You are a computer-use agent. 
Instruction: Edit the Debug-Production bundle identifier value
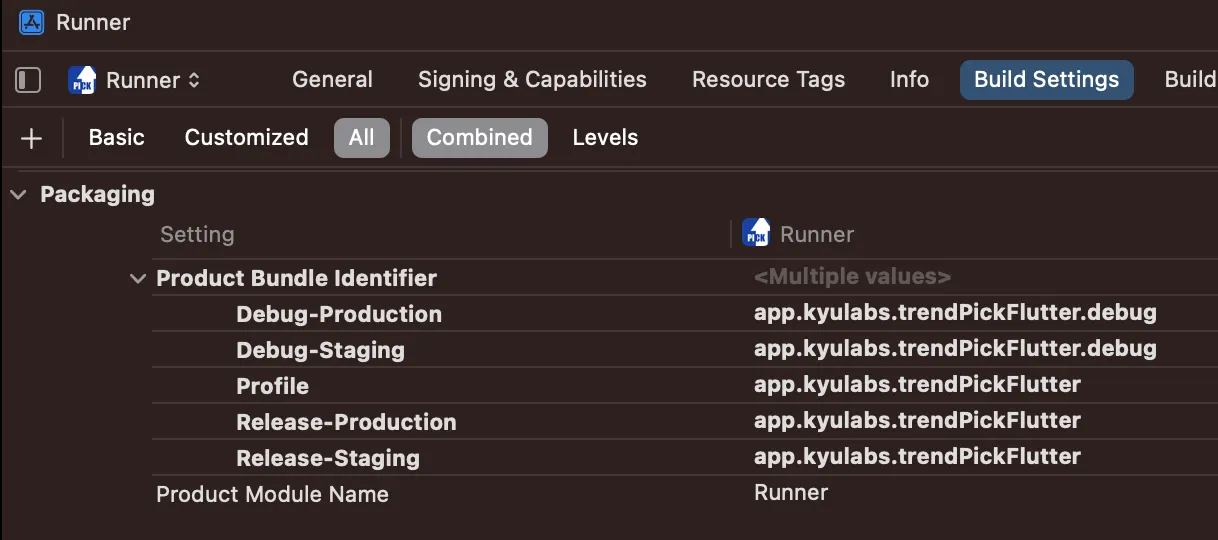tap(954, 313)
